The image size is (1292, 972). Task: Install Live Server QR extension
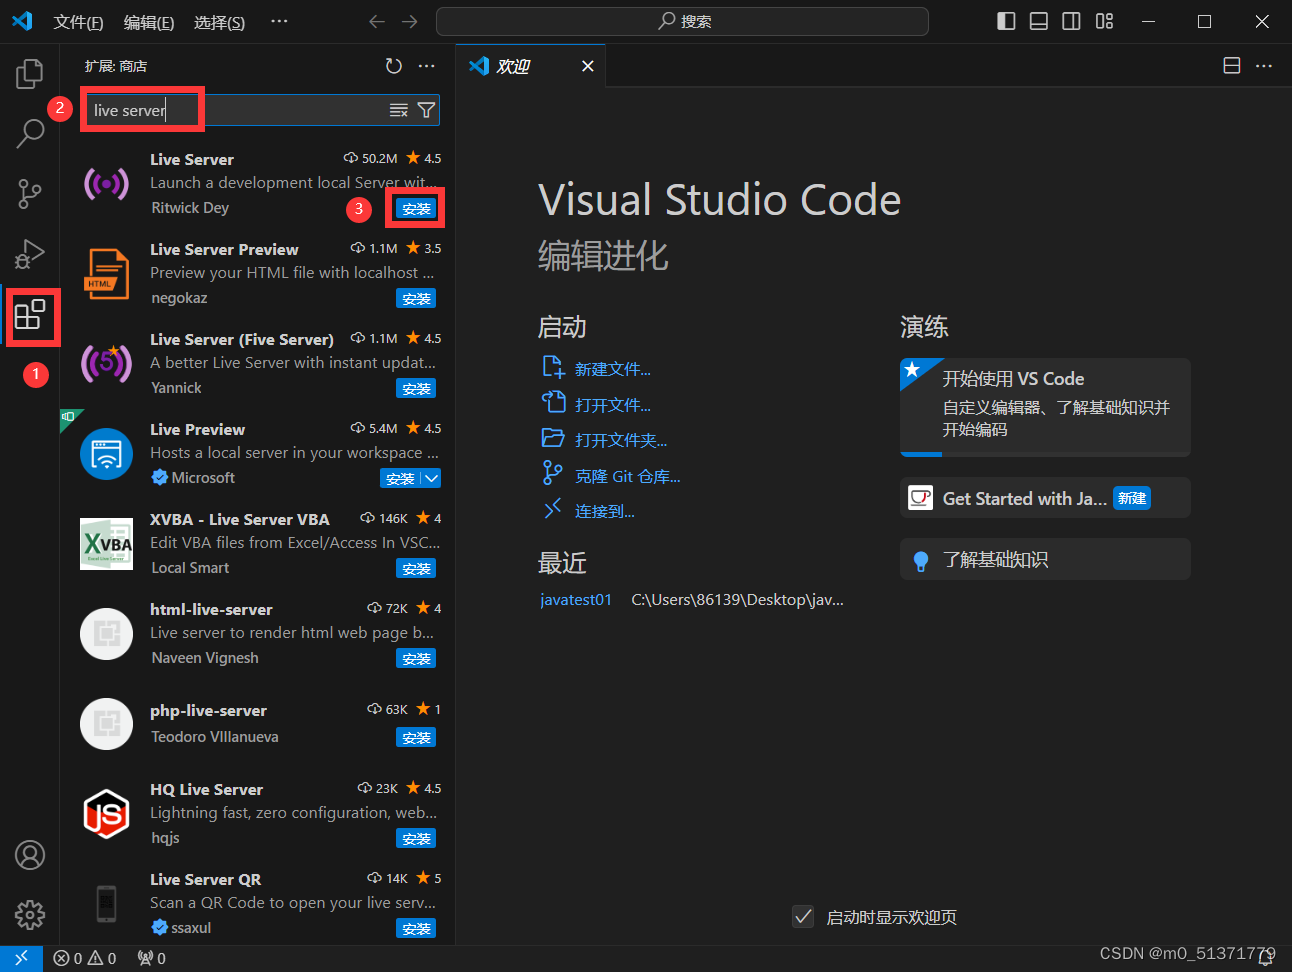click(x=416, y=929)
